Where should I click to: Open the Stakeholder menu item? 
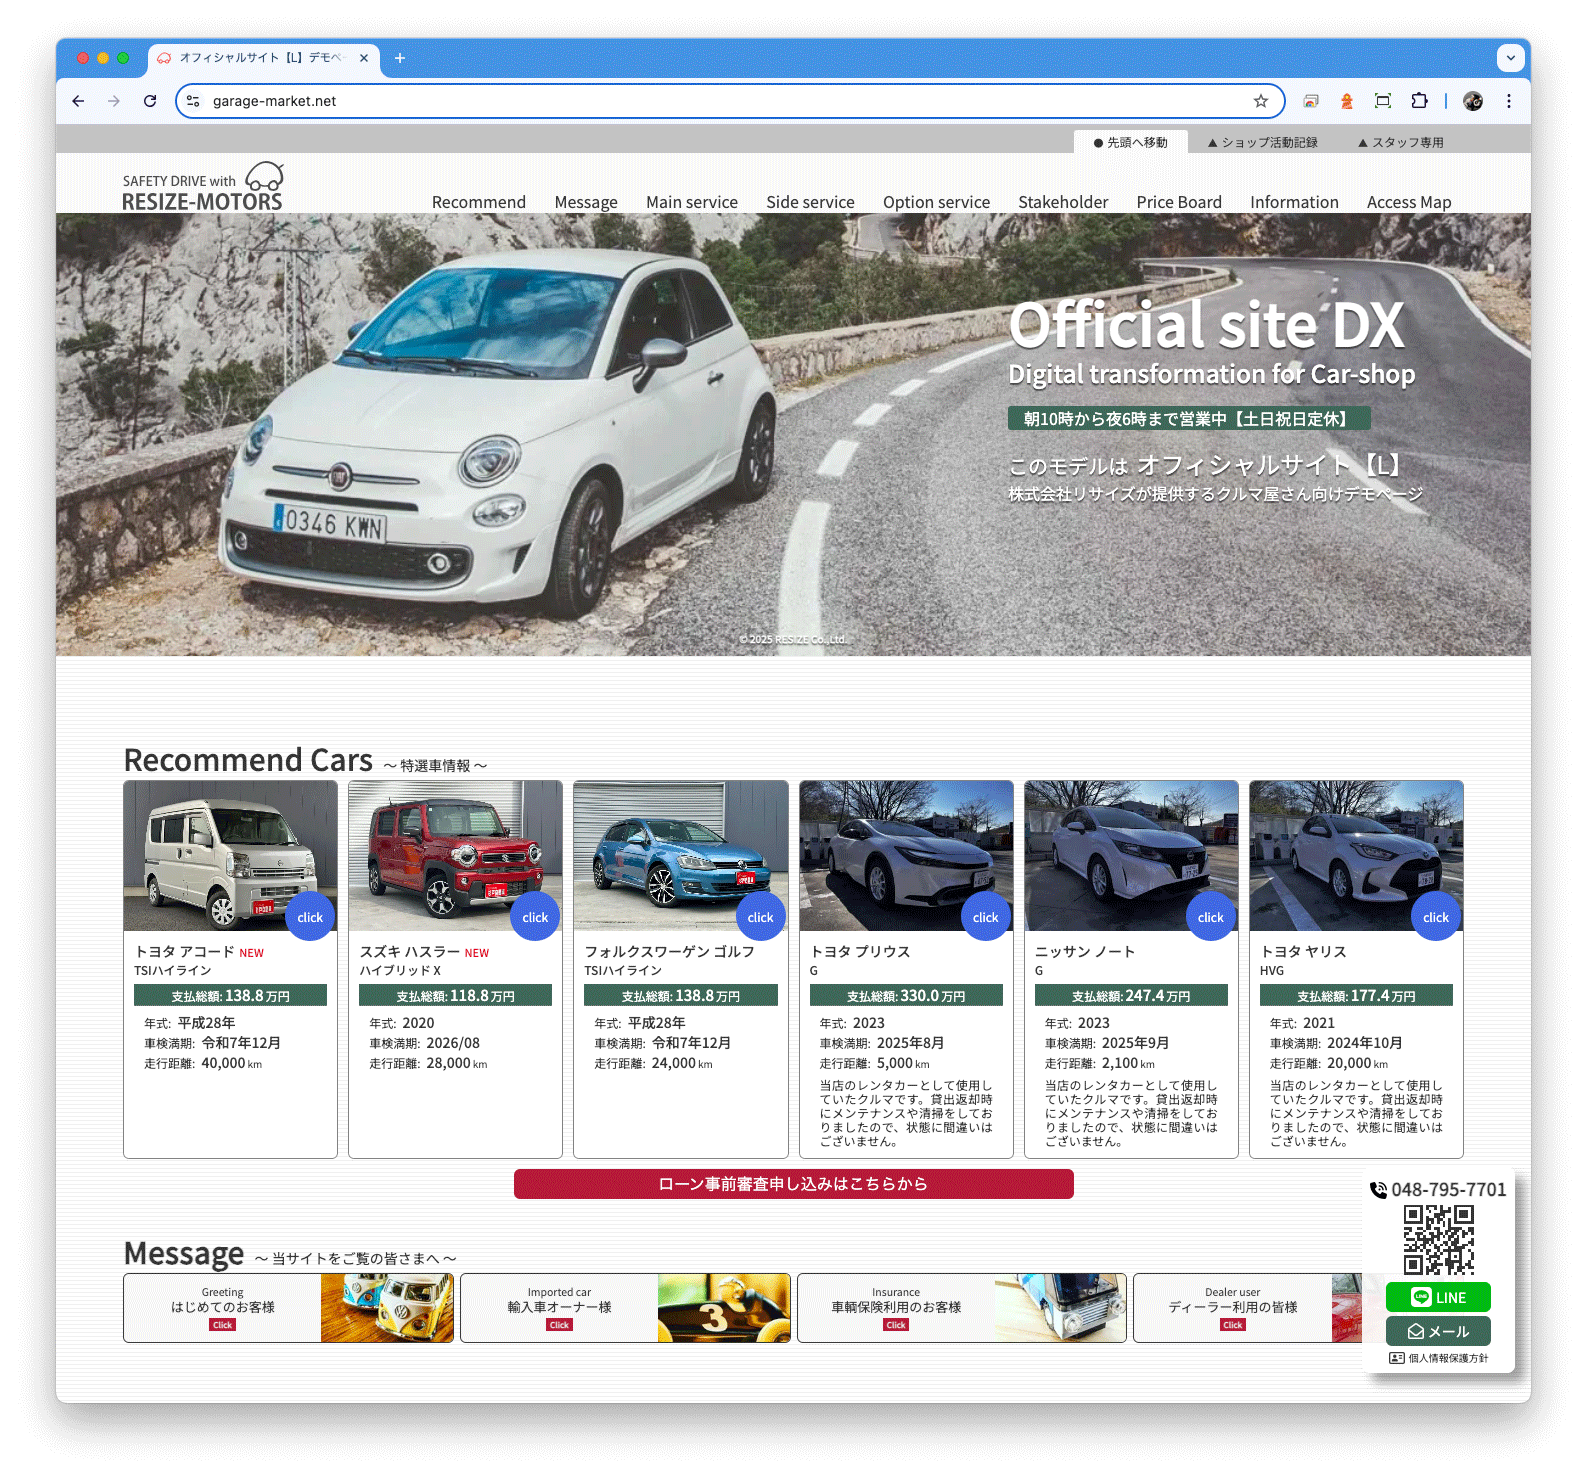[1063, 202]
